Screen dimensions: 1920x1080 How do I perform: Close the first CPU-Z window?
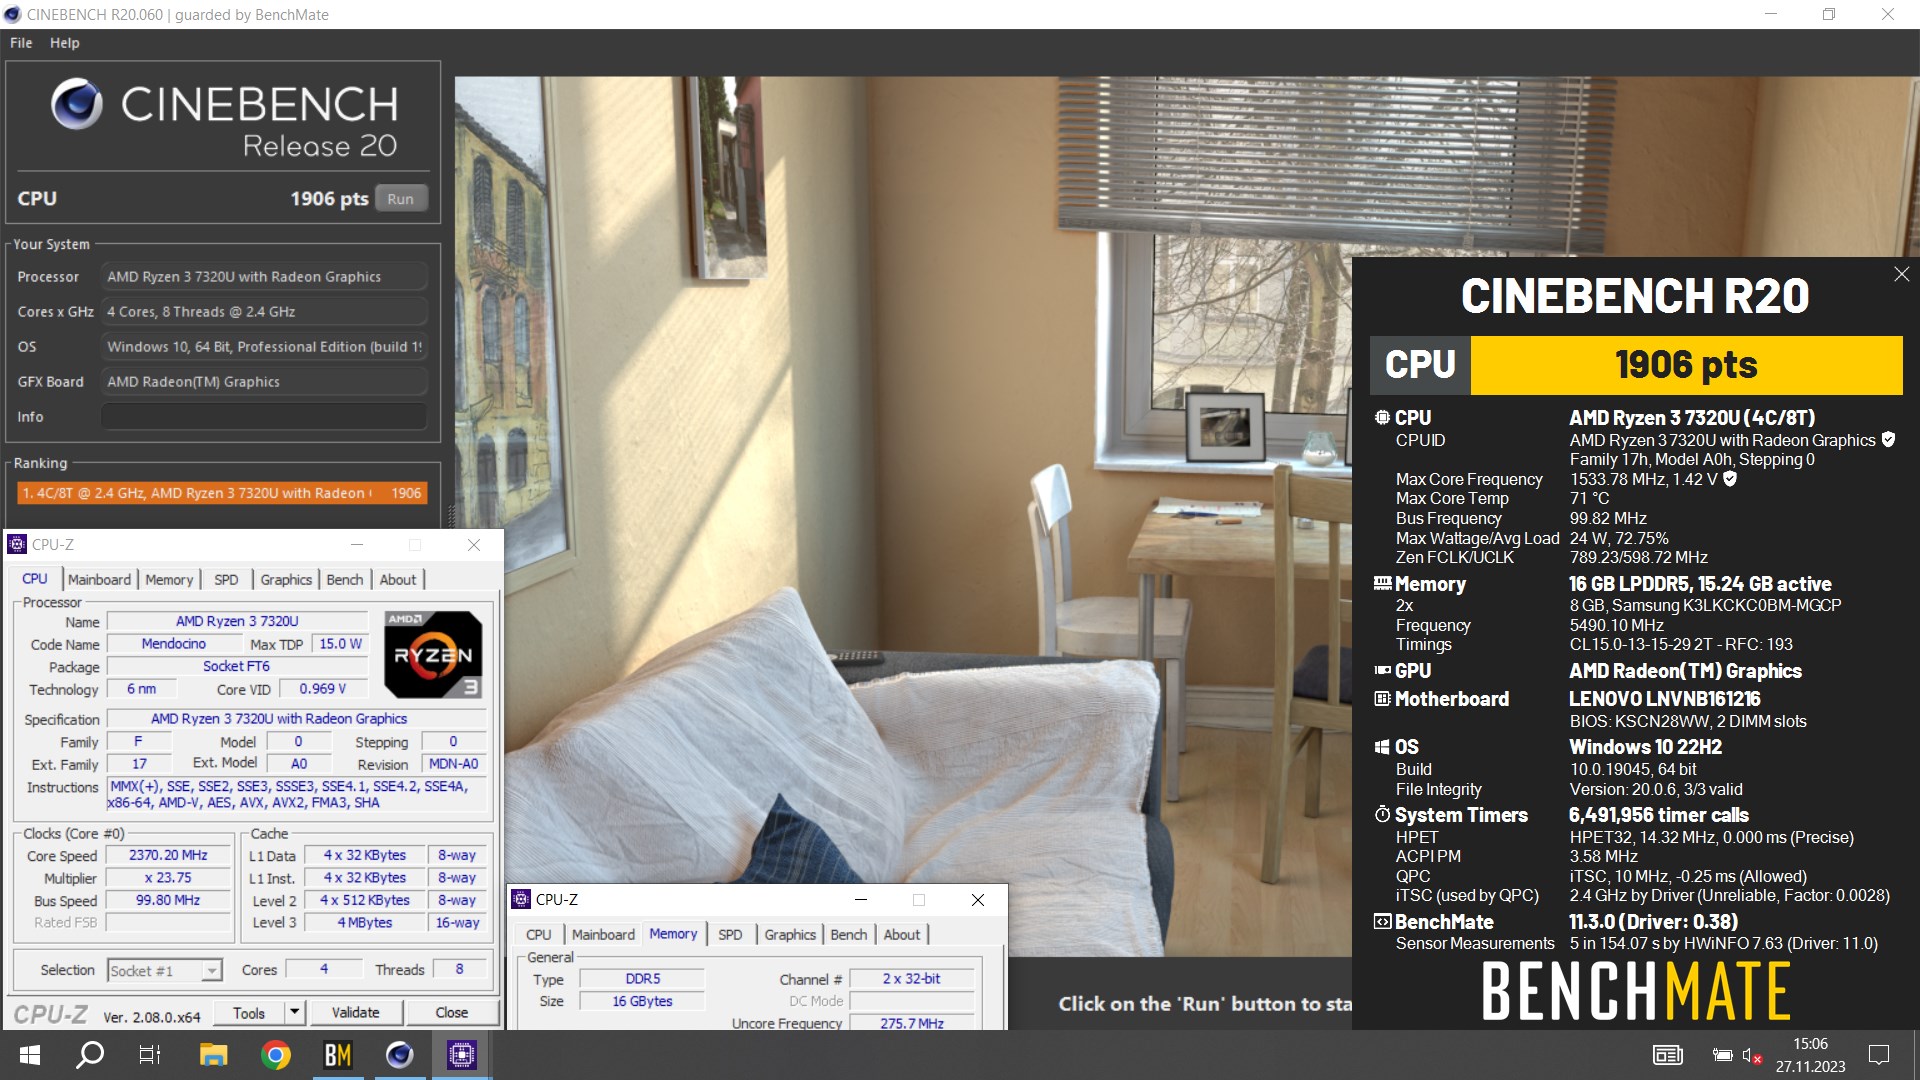474,544
